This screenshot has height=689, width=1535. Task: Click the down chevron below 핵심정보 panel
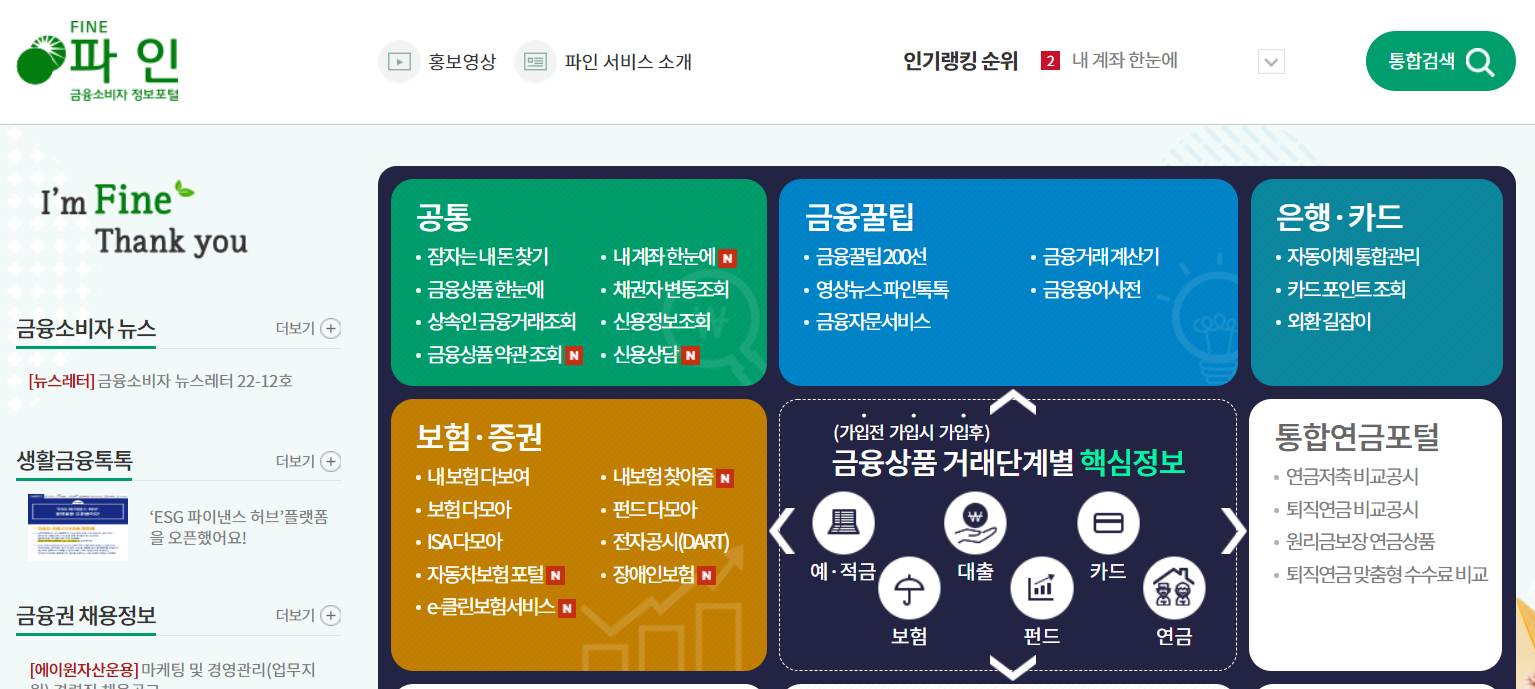tap(1012, 667)
